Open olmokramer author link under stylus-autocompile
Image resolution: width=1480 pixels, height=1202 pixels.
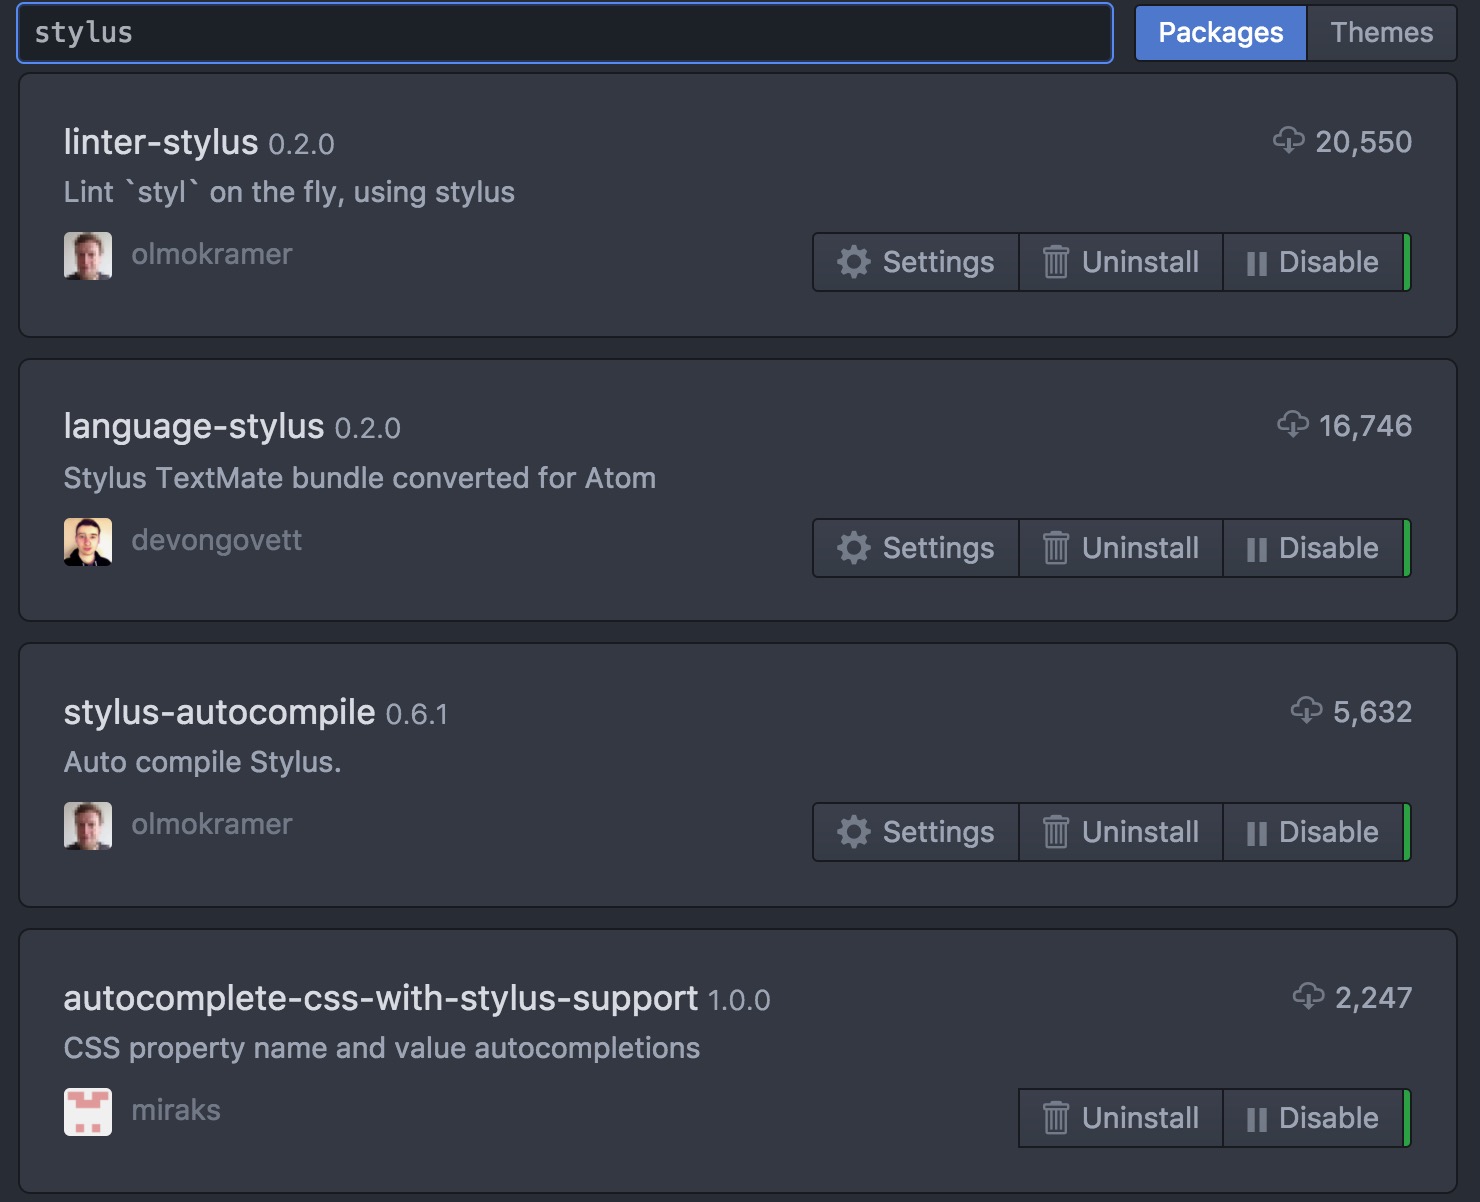pos(212,824)
